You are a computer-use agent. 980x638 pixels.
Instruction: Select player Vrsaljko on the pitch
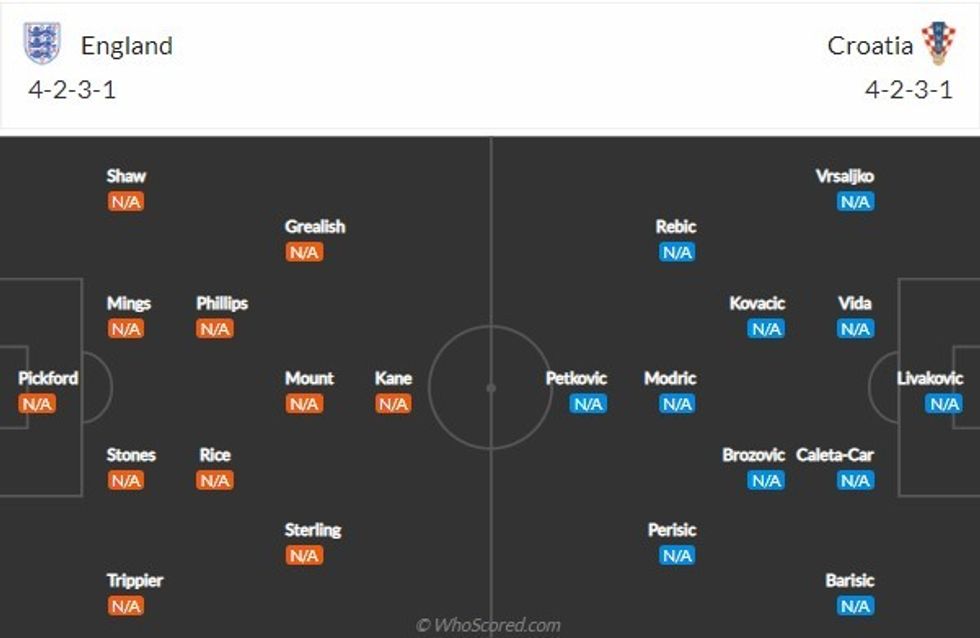(x=845, y=177)
